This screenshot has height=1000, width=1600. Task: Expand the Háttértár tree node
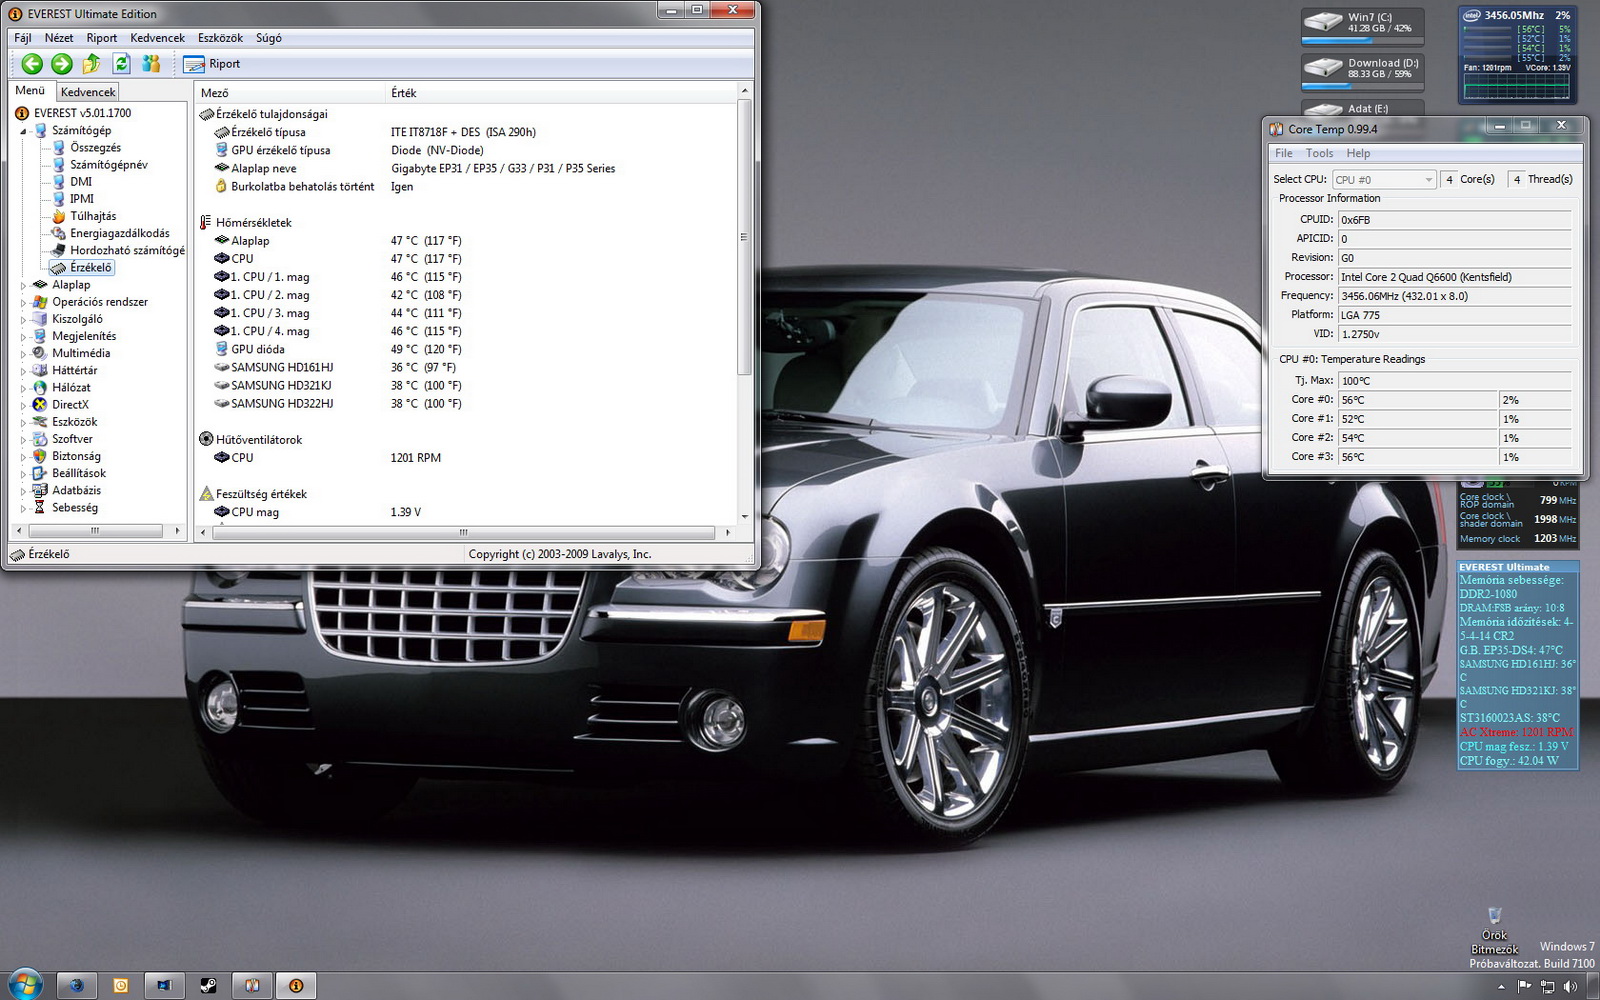pyautogui.click(x=23, y=370)
